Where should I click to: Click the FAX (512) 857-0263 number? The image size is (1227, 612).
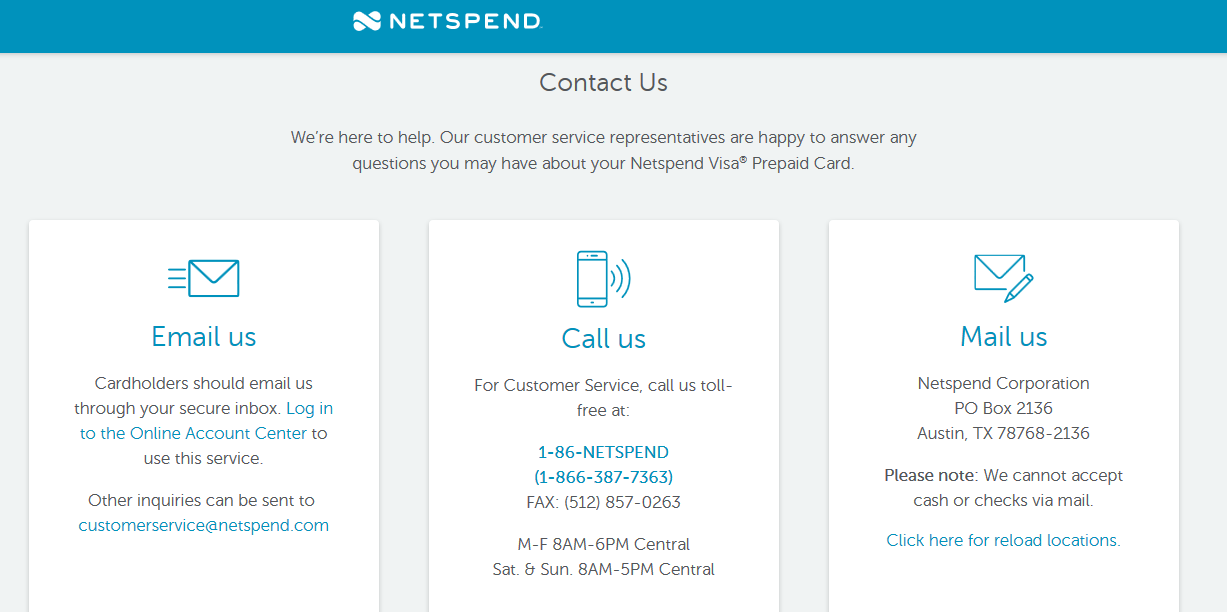point(603,502)
